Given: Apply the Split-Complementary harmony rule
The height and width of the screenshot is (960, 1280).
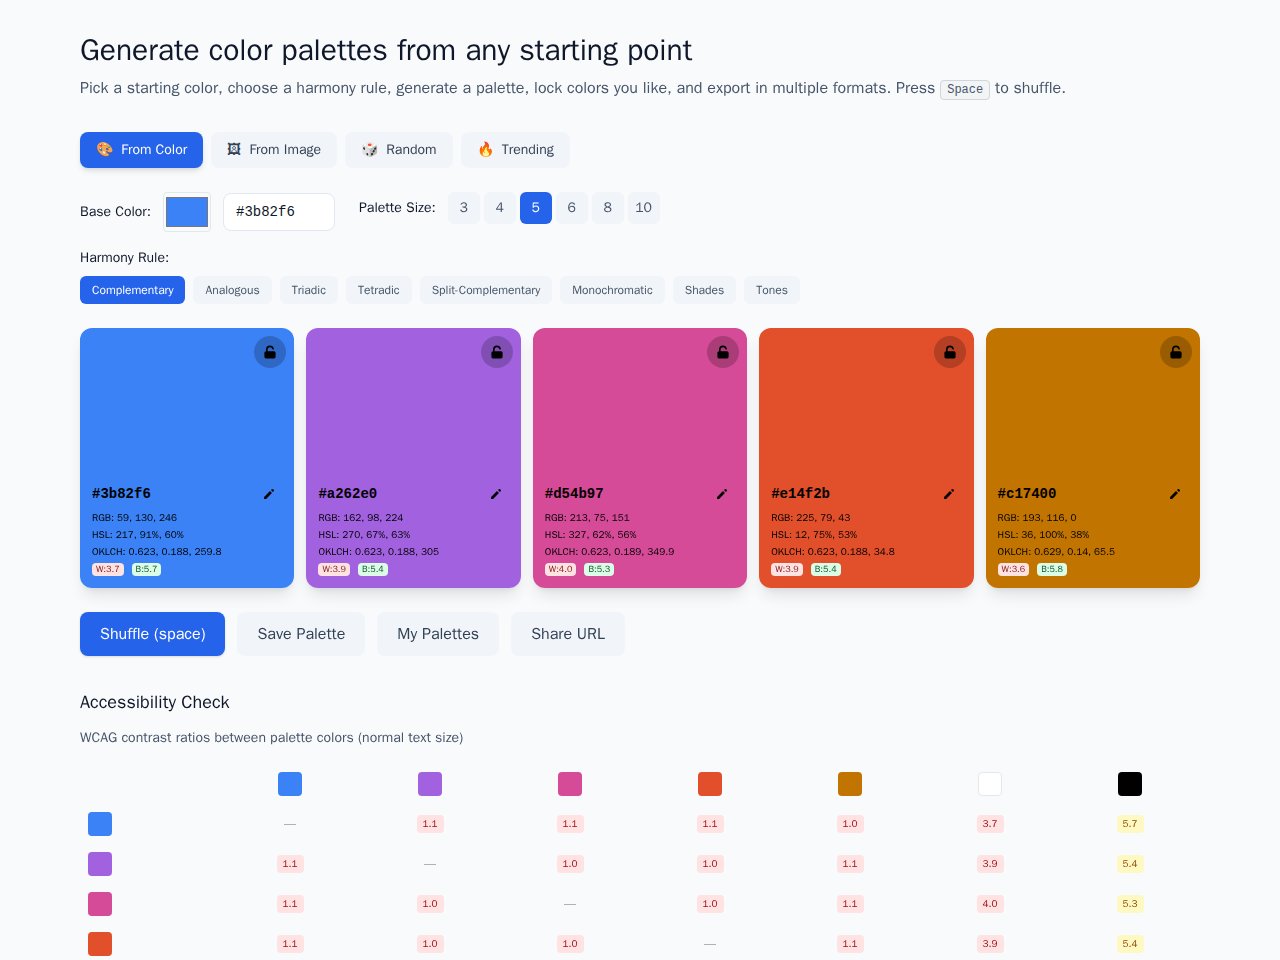Looking at the screenshot, I should pos(486,290).
